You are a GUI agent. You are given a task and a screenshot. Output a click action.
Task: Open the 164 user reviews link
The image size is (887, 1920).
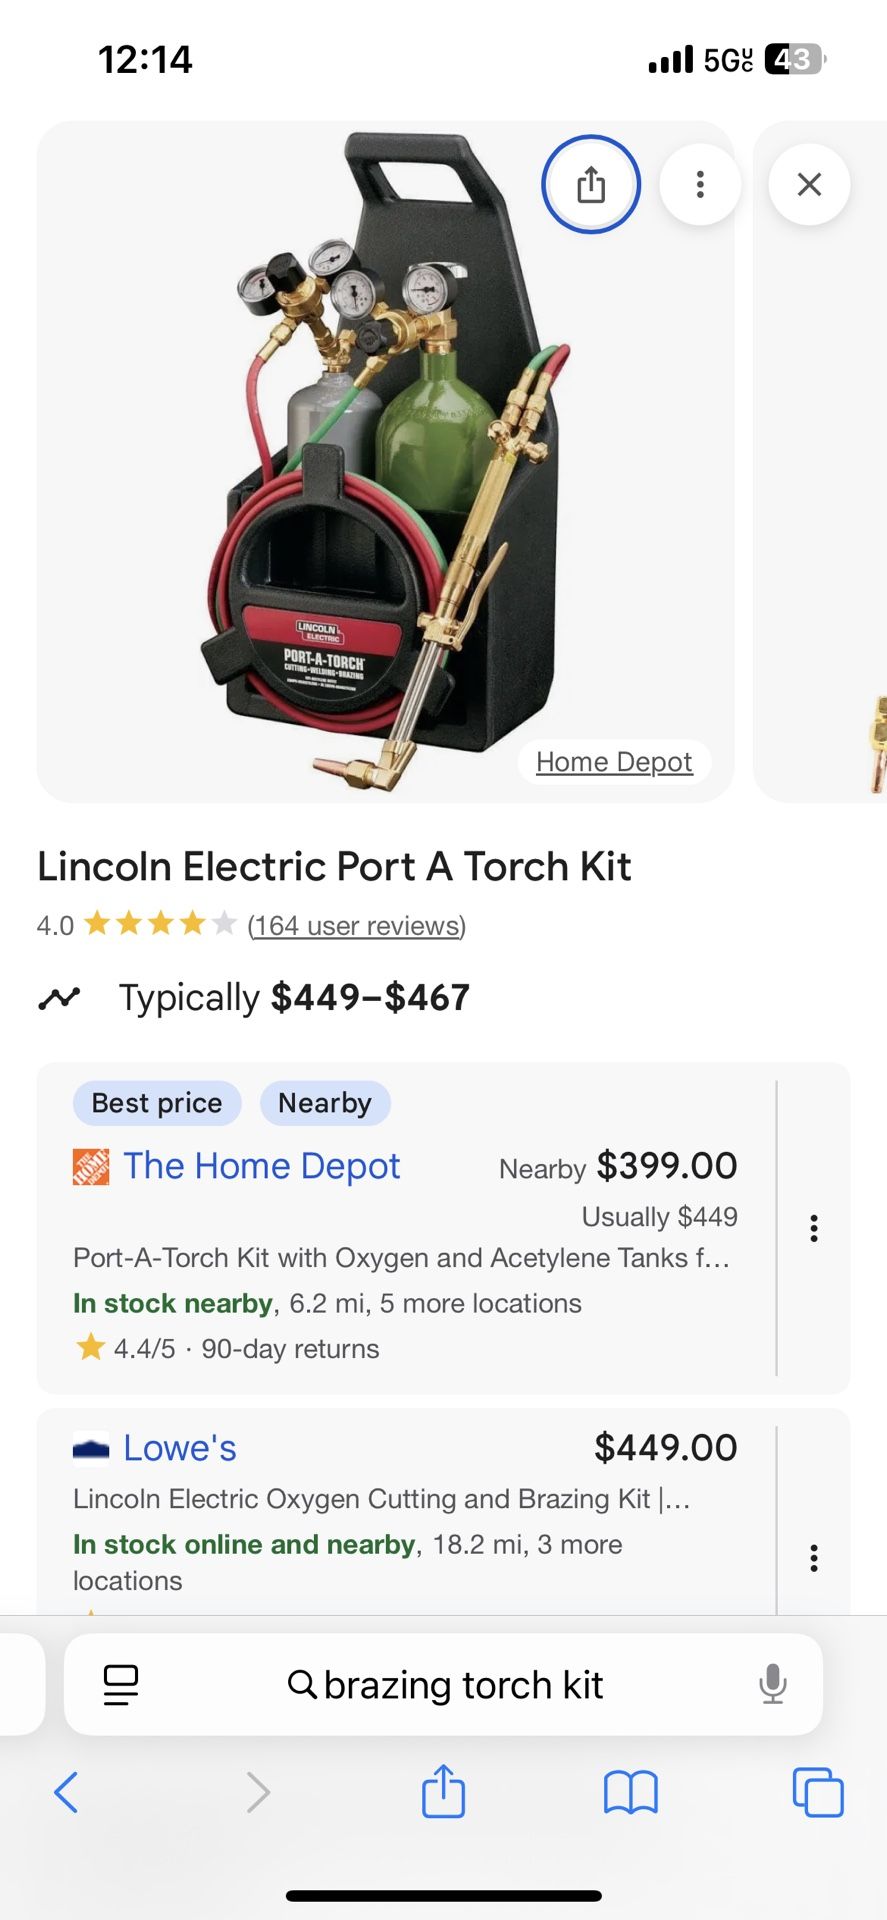356,925
